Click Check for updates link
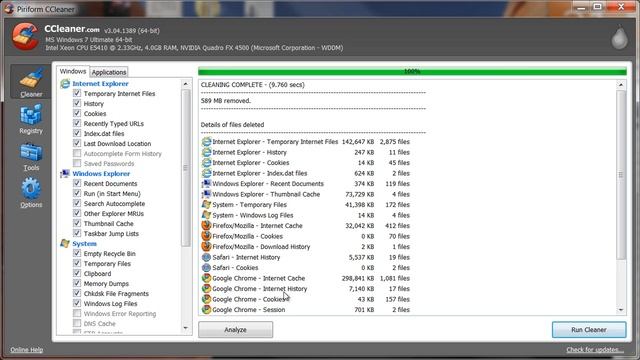Screen dimensions: 640x360 tap(595, 350)
